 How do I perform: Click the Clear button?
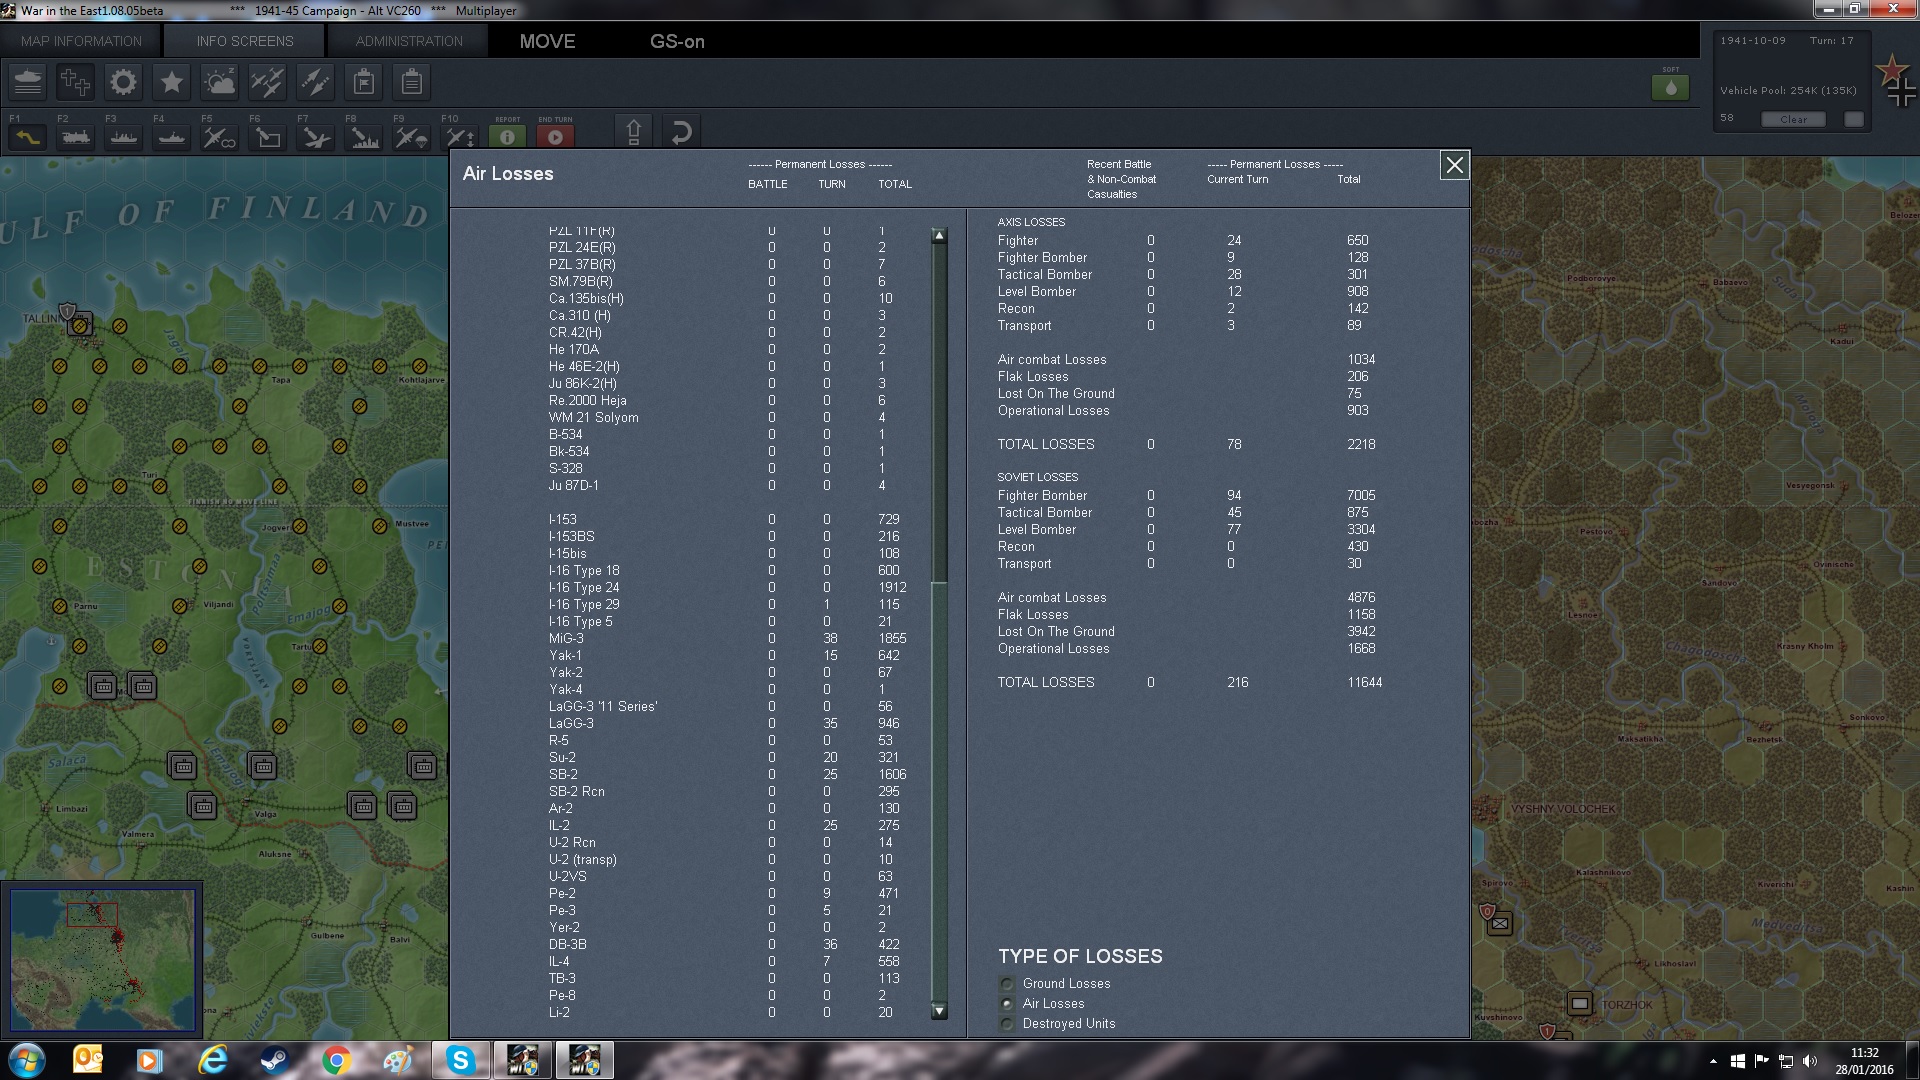click(x=1793, y=119)
